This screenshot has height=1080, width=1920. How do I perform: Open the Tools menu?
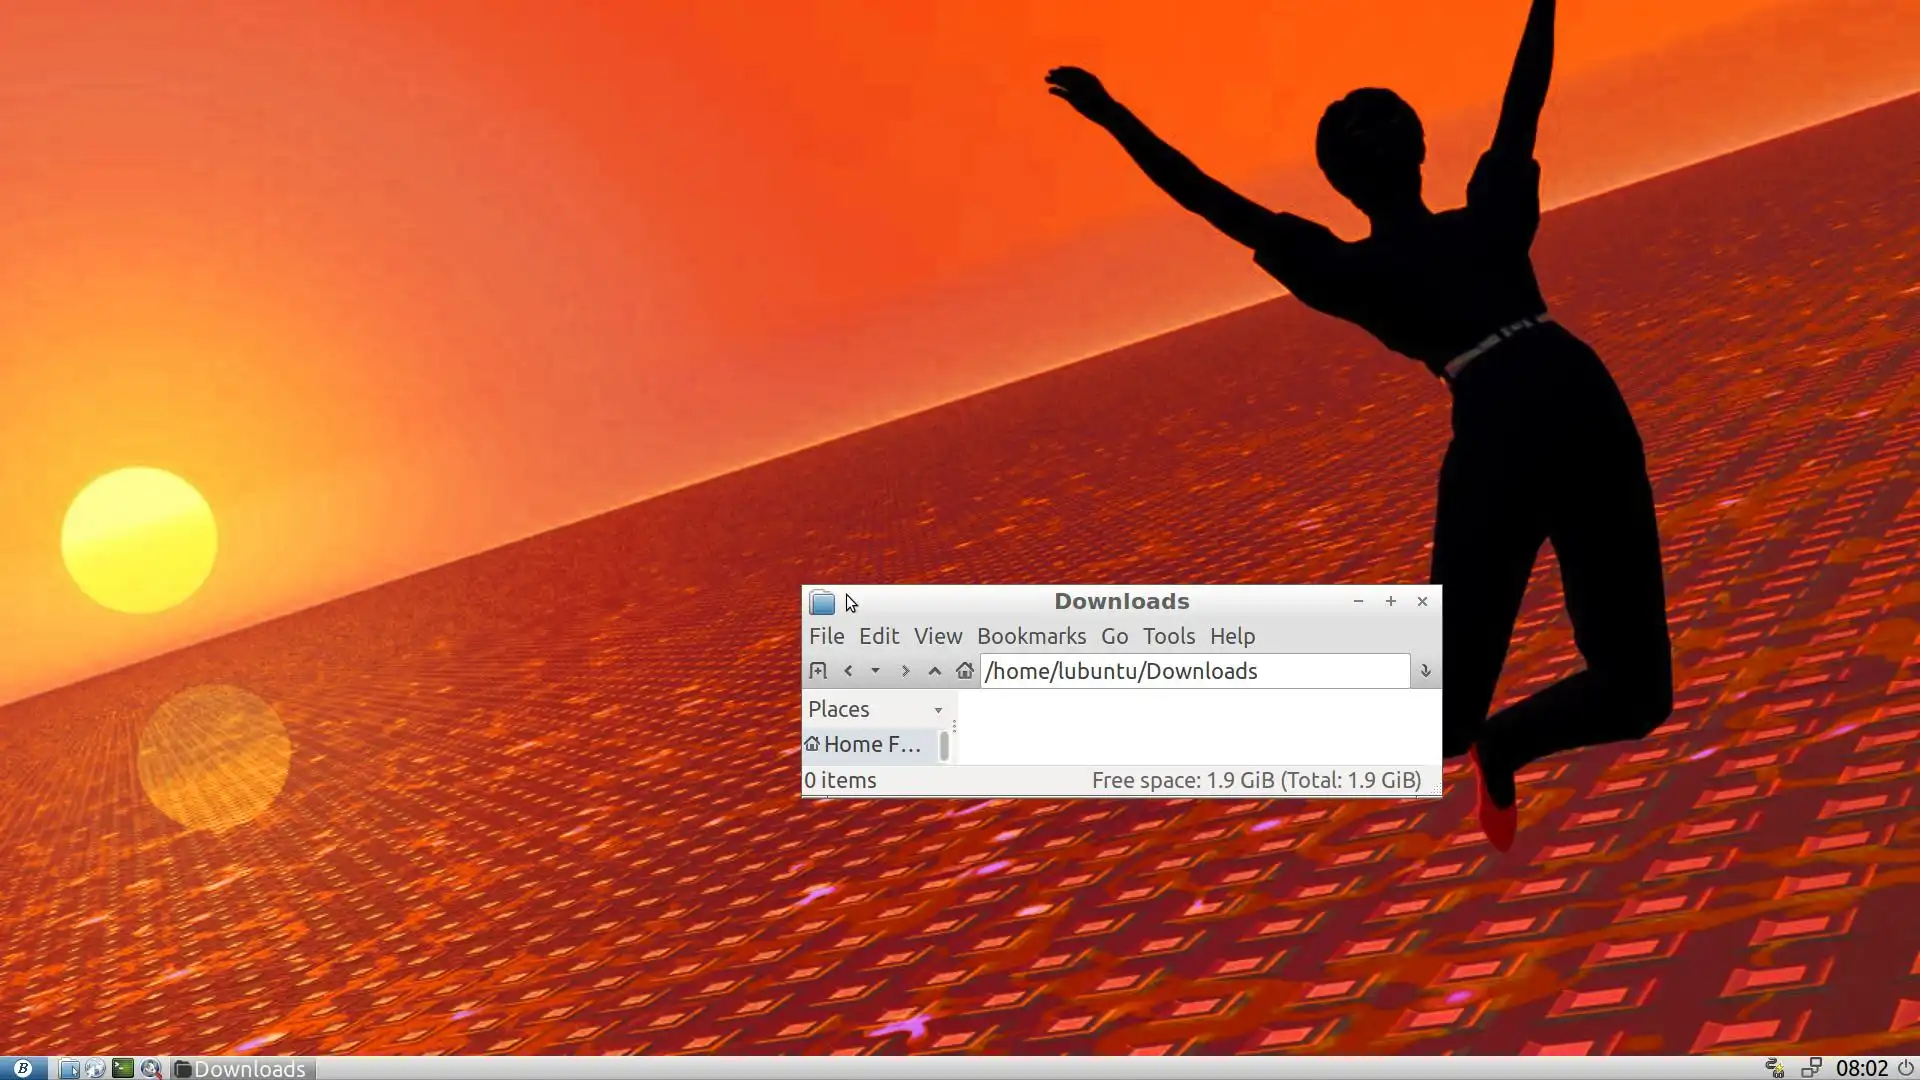pyautogui.click(x=1168, y=636)
